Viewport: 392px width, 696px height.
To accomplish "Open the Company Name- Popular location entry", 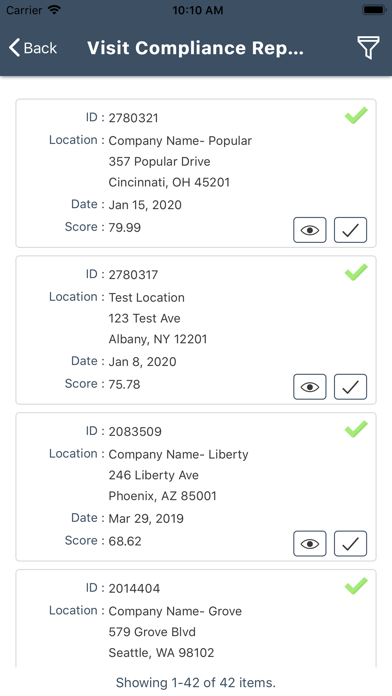I will (180, 141).
